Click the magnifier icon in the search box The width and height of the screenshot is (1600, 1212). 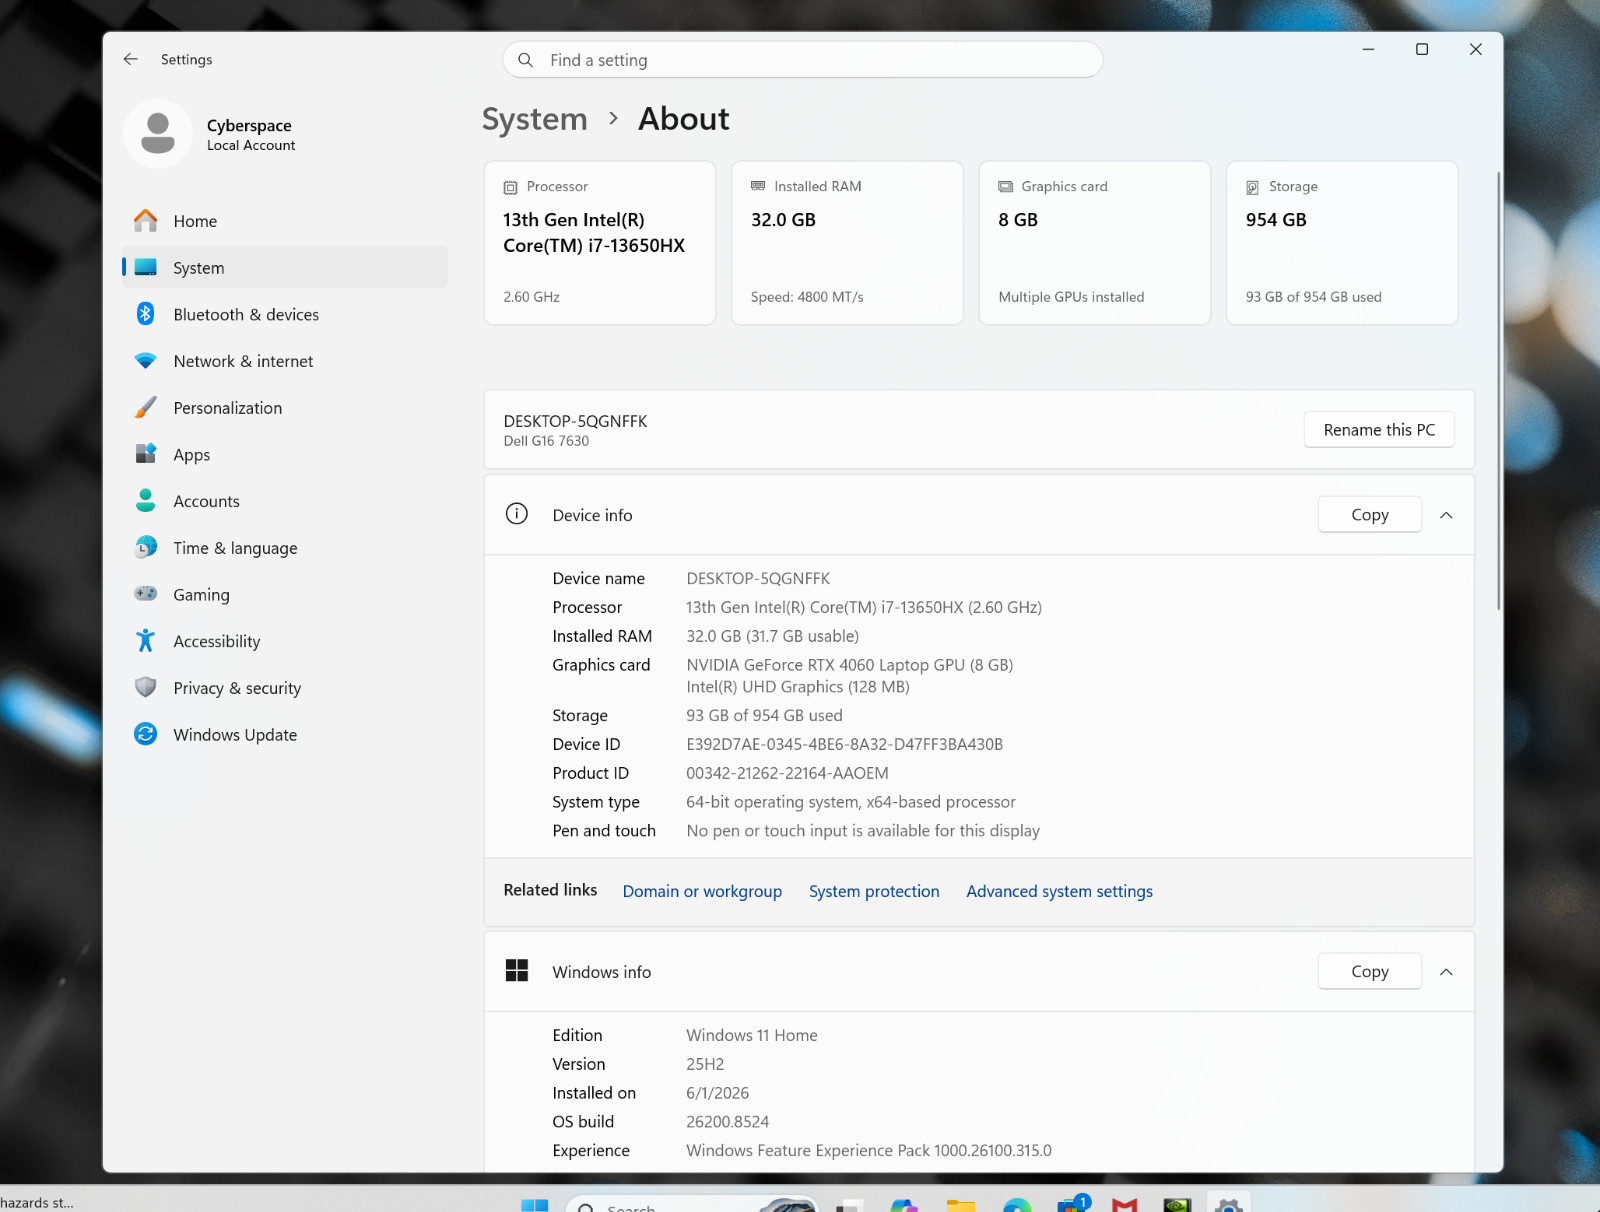pyautogui.click(x=525, y=60)
